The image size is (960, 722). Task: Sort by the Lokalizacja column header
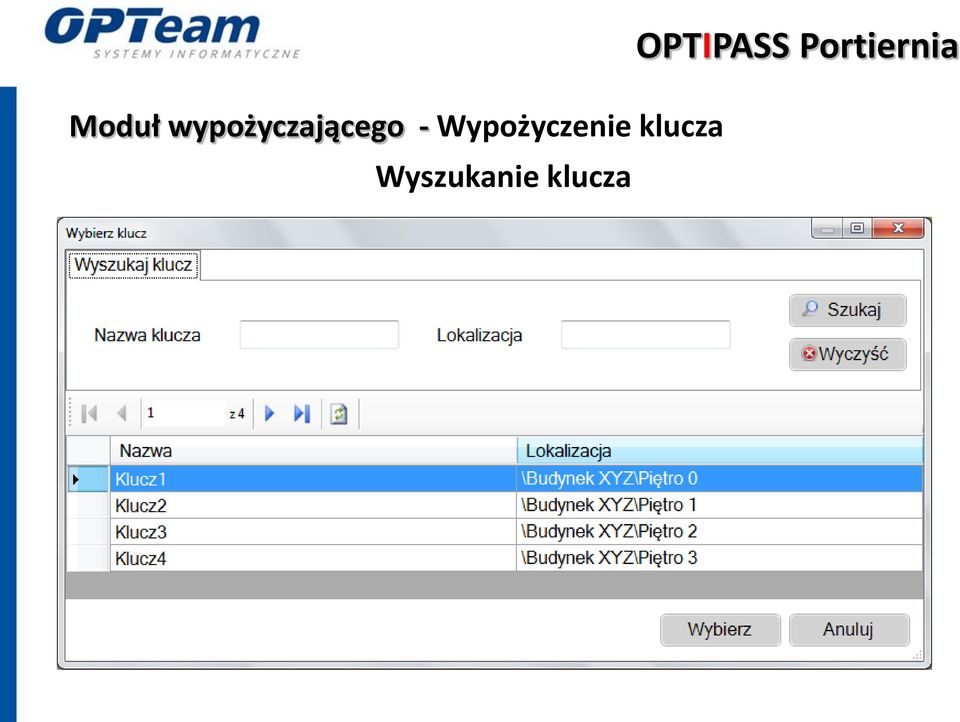coord(720,451)
